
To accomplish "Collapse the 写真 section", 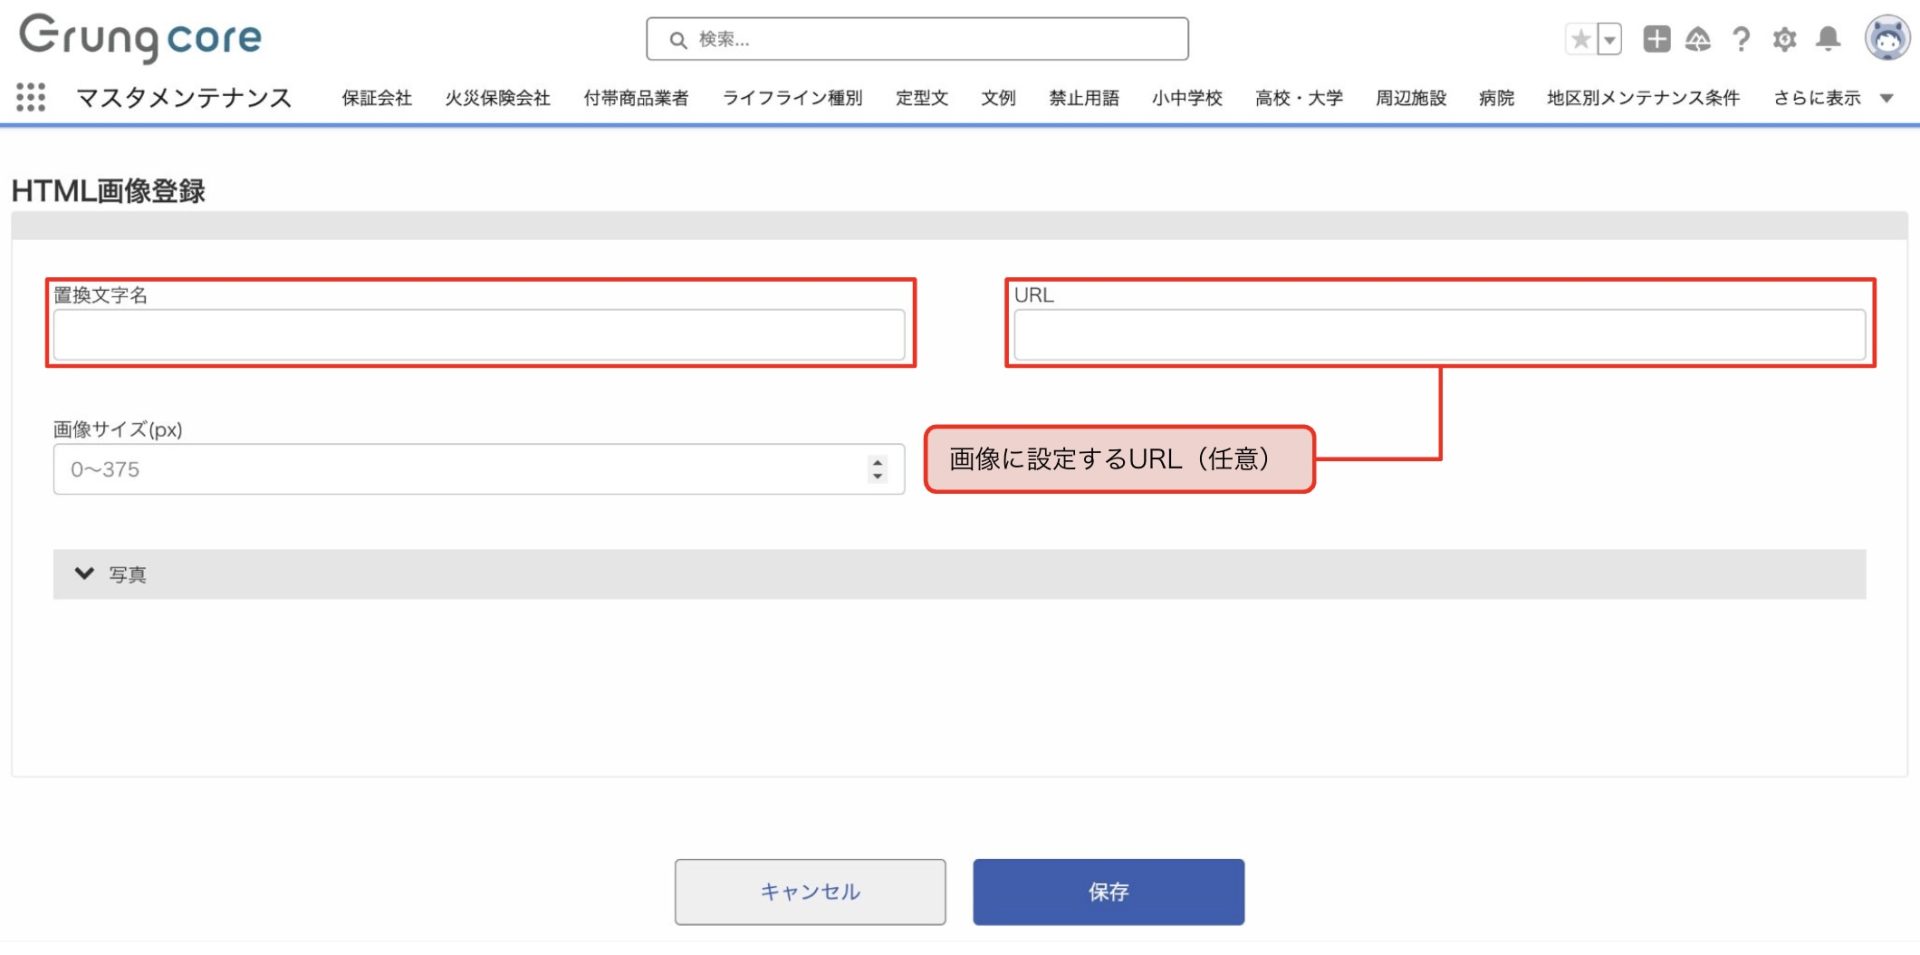I will (x=85, y=574).
